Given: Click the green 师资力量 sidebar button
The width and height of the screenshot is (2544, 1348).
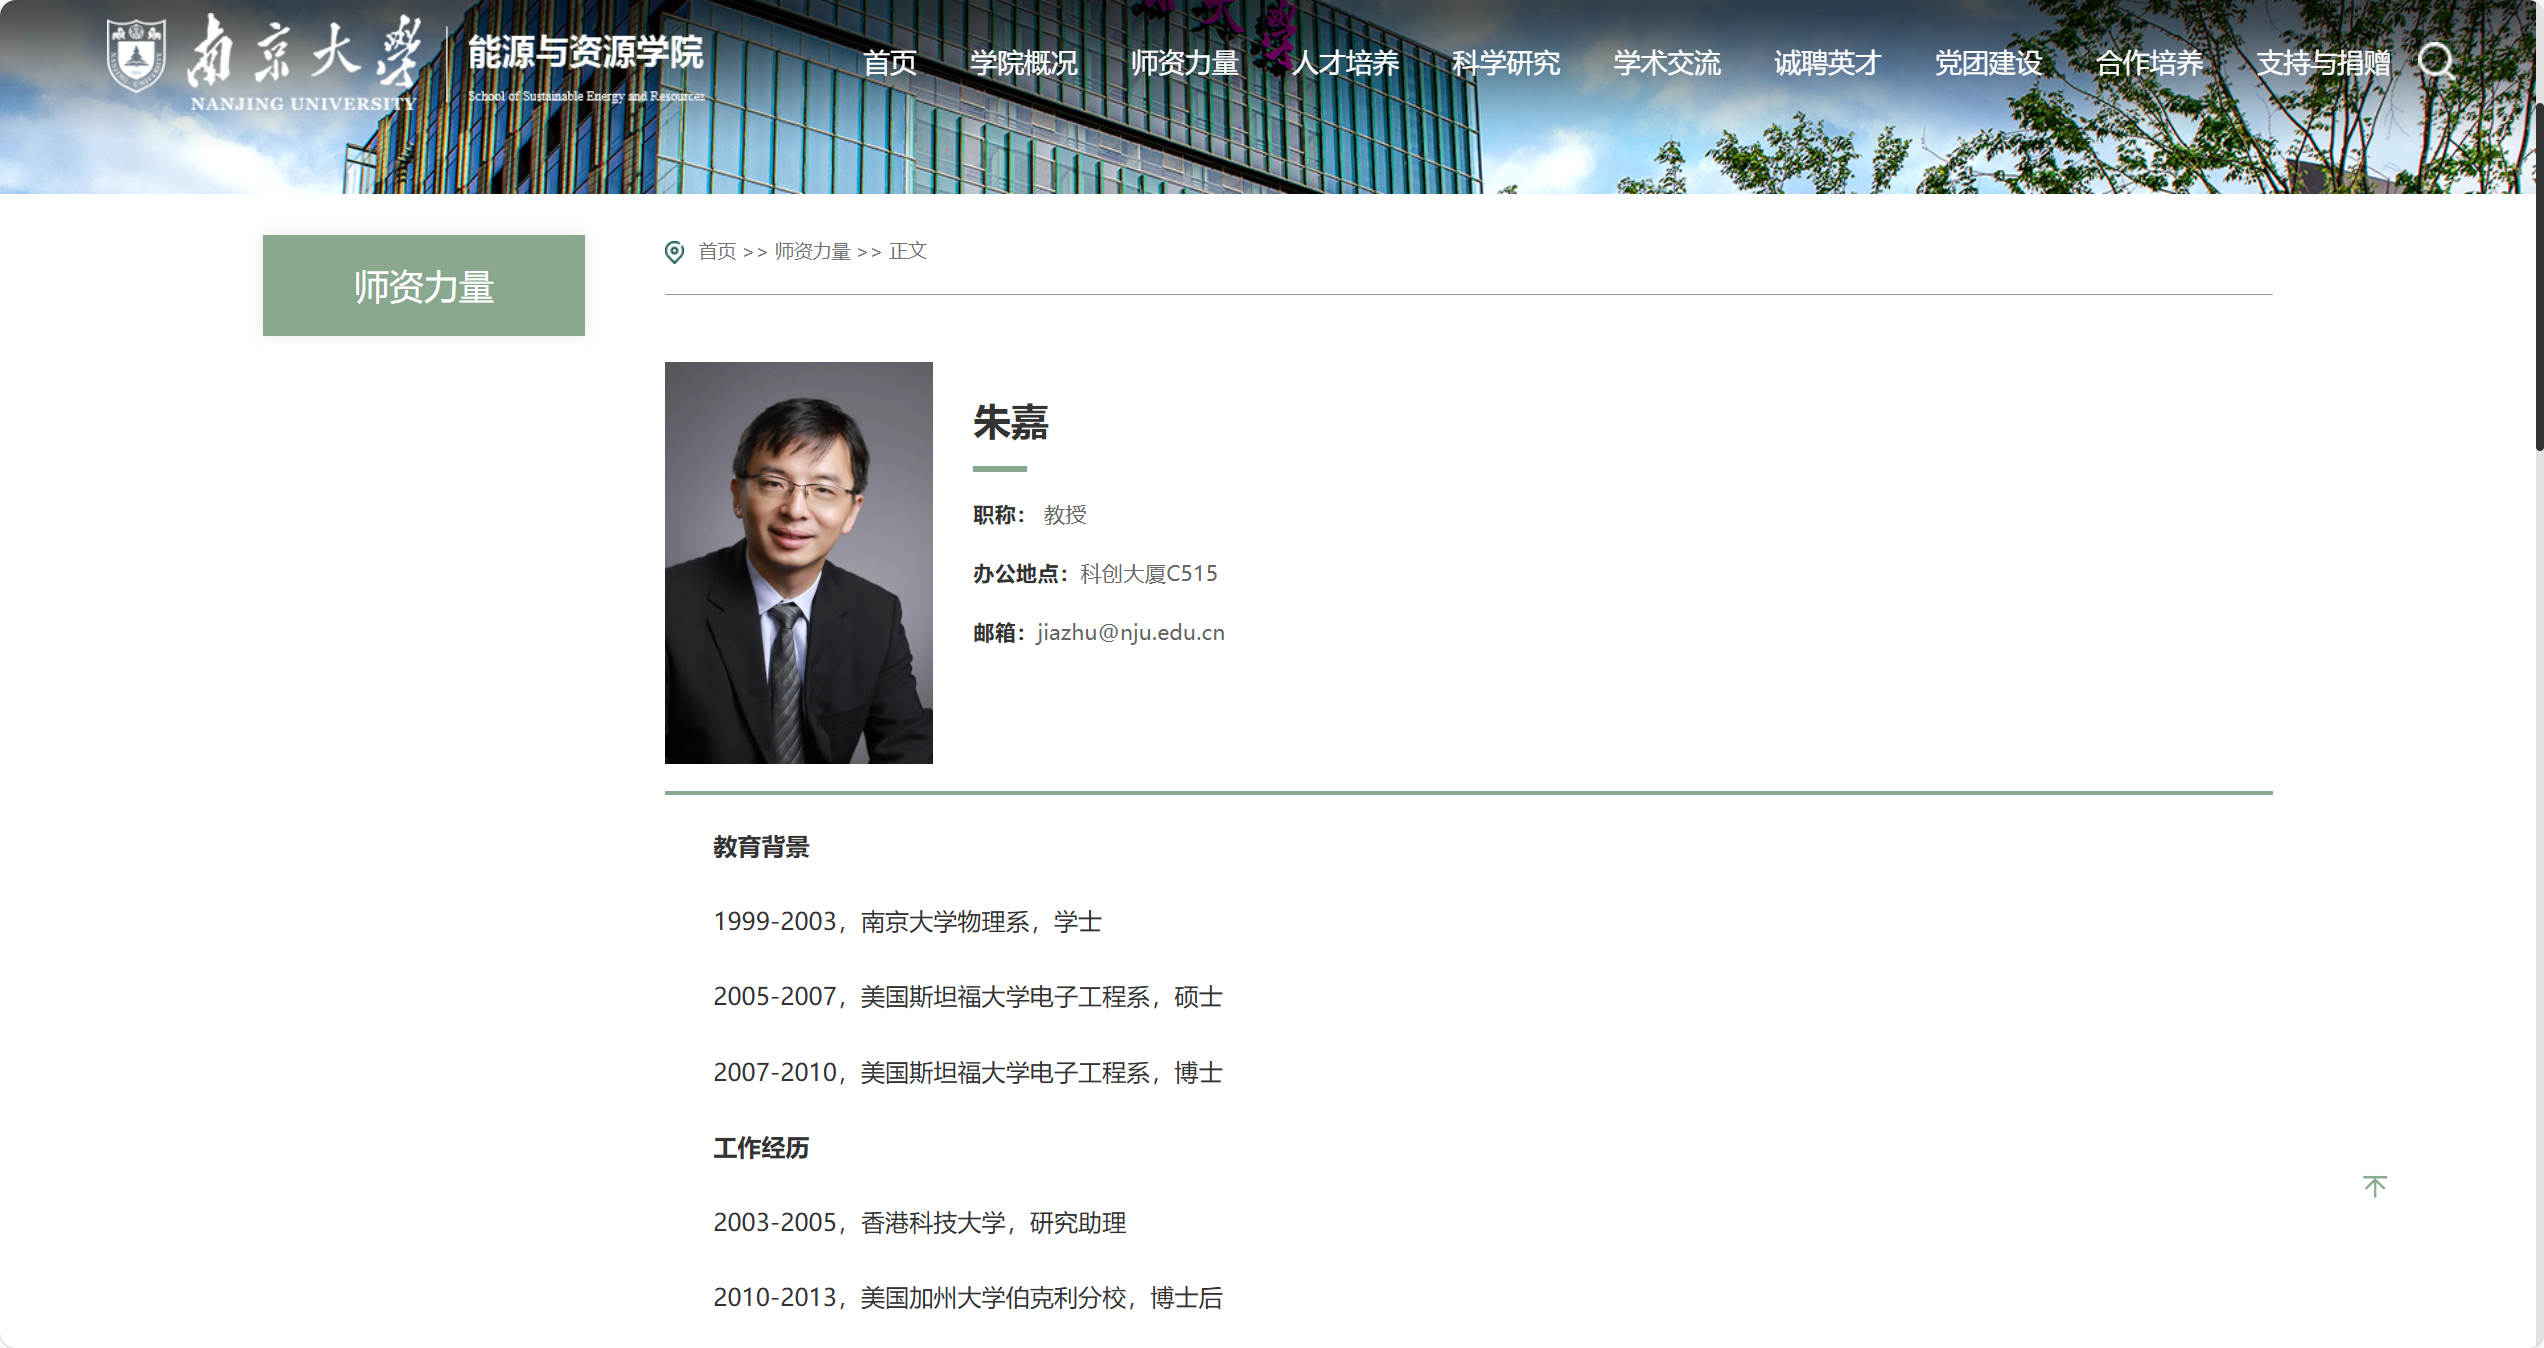Looking at the screenshot, I should coord(424,286).
